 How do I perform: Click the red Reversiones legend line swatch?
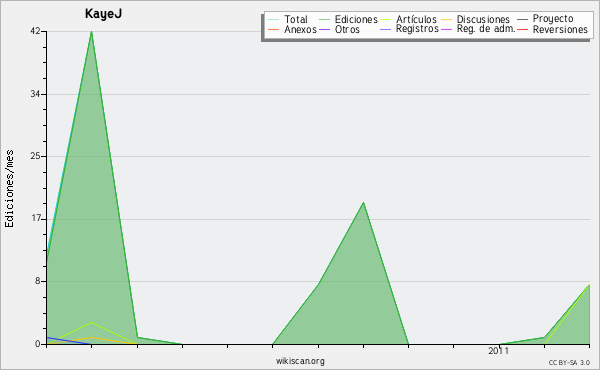tap(522, 29)
